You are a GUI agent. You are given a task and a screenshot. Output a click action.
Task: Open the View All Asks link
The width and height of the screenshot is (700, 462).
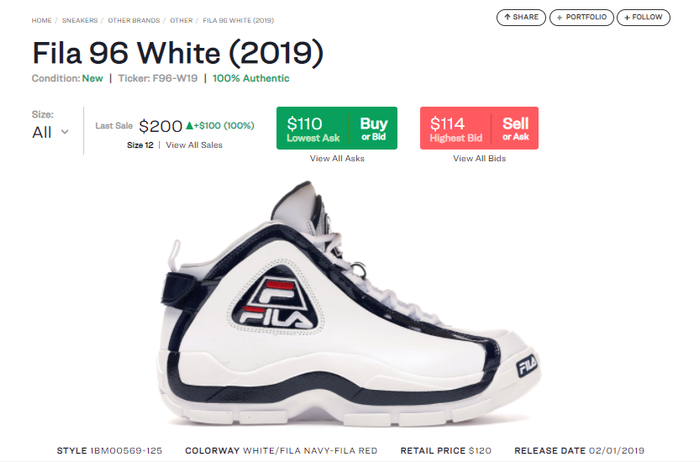335,158
